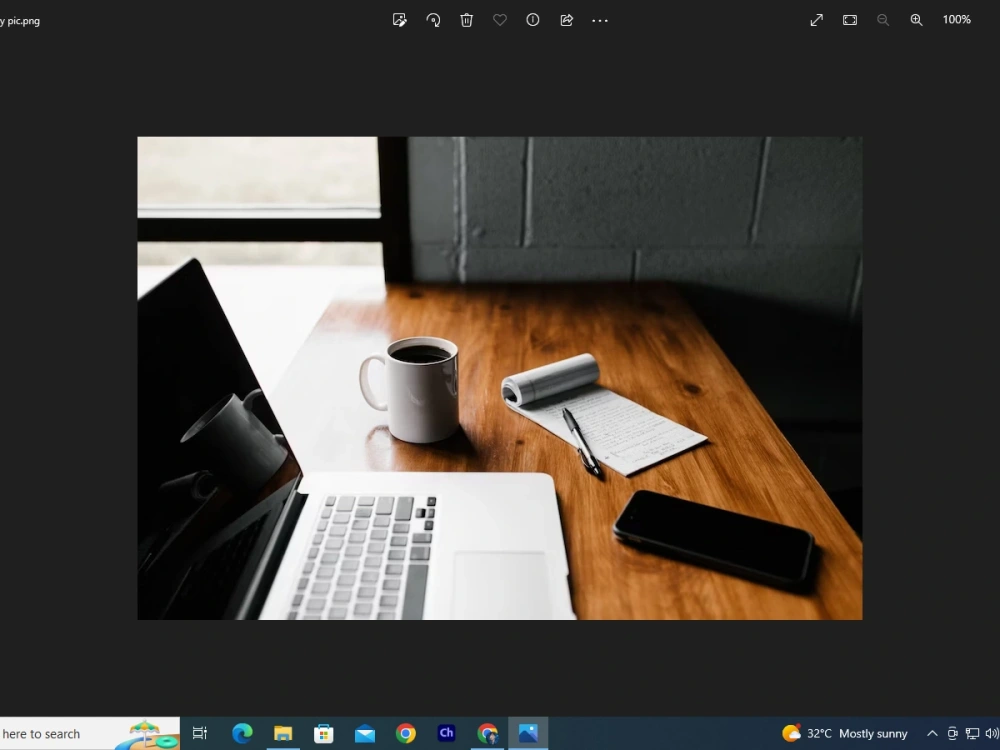Image resolution: width=1000 pixels, height=750 pixels.
Task: Launch Microsoft Edge from the taskbar
Action: [x=242, y=733]
